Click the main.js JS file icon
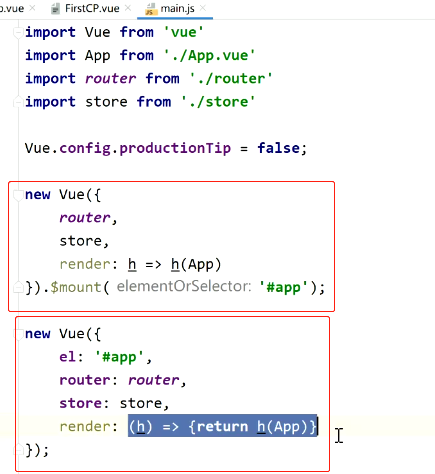Viewport: 435px width, 474px height. click(x=151, y=9)
